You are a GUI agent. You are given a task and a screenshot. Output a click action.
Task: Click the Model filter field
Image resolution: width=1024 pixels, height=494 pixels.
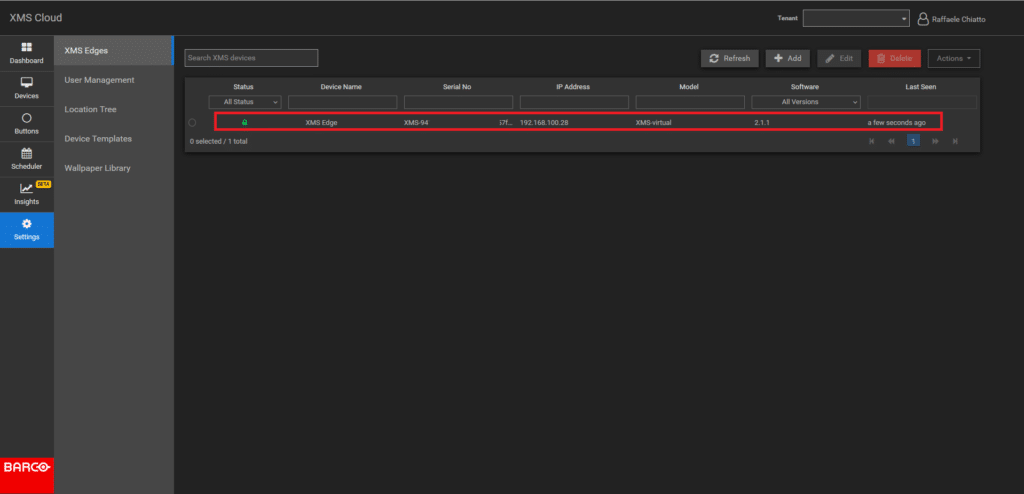point(690,102)
